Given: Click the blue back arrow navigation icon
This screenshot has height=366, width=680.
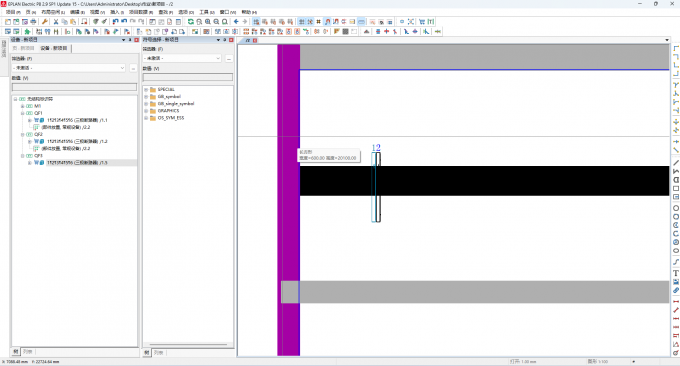Looking at the screenshot, I should coord(236,22).
